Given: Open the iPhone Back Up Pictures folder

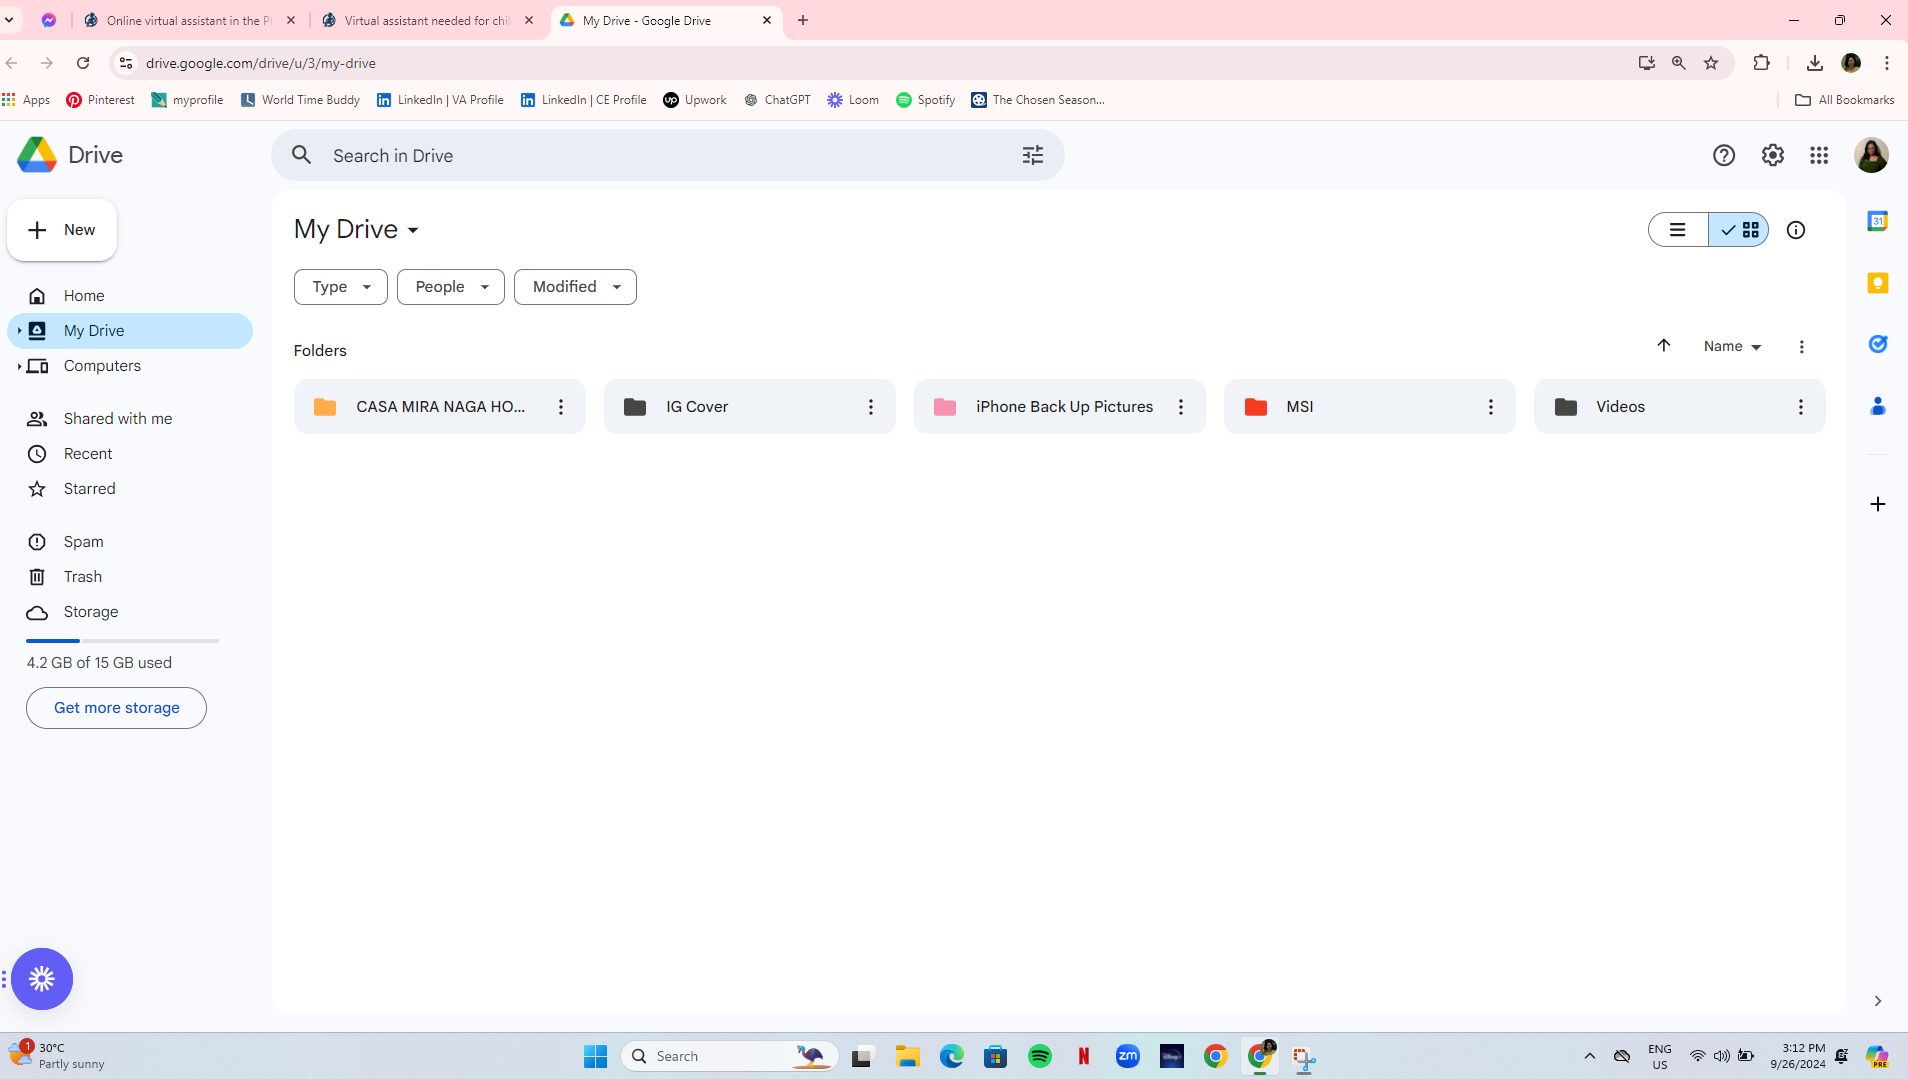Looking at the screenshot, I should [x=1059, y=407].
